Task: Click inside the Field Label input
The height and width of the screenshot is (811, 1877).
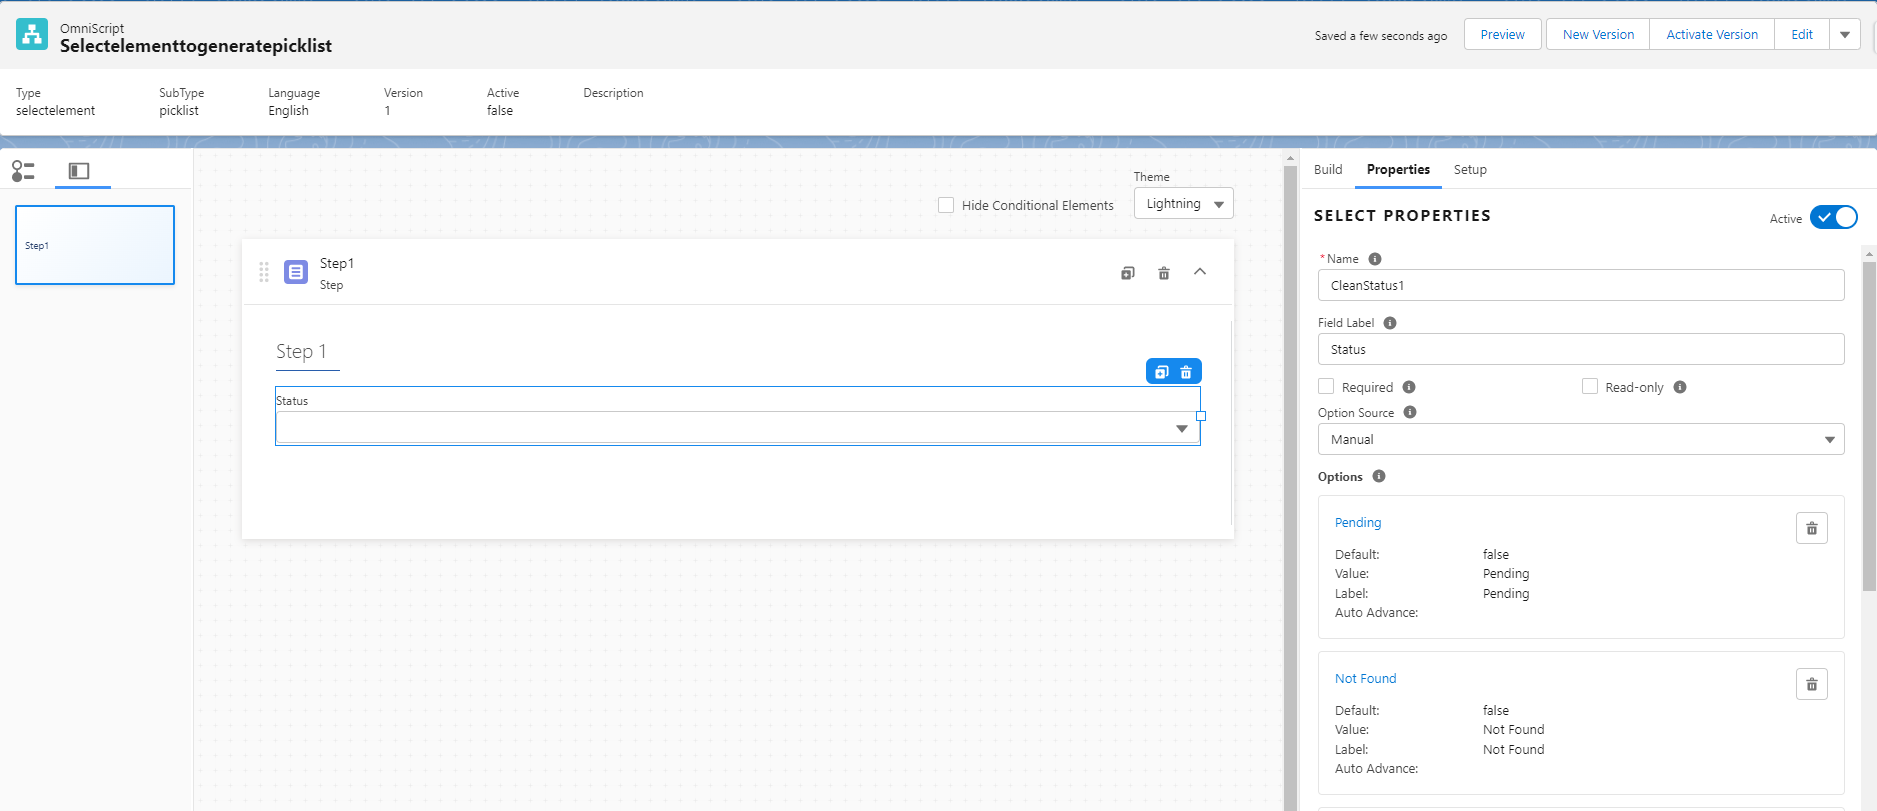Action: coord(1580,349)
